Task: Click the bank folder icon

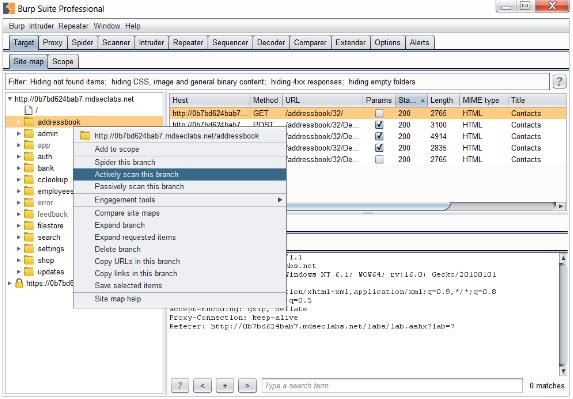Action: [29, 168]
